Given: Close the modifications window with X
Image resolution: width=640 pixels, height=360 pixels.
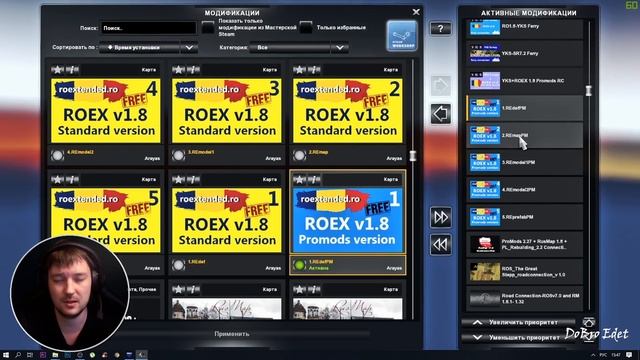Looking at the screenshot, I should pyautogui.click(x=416, y=12).
